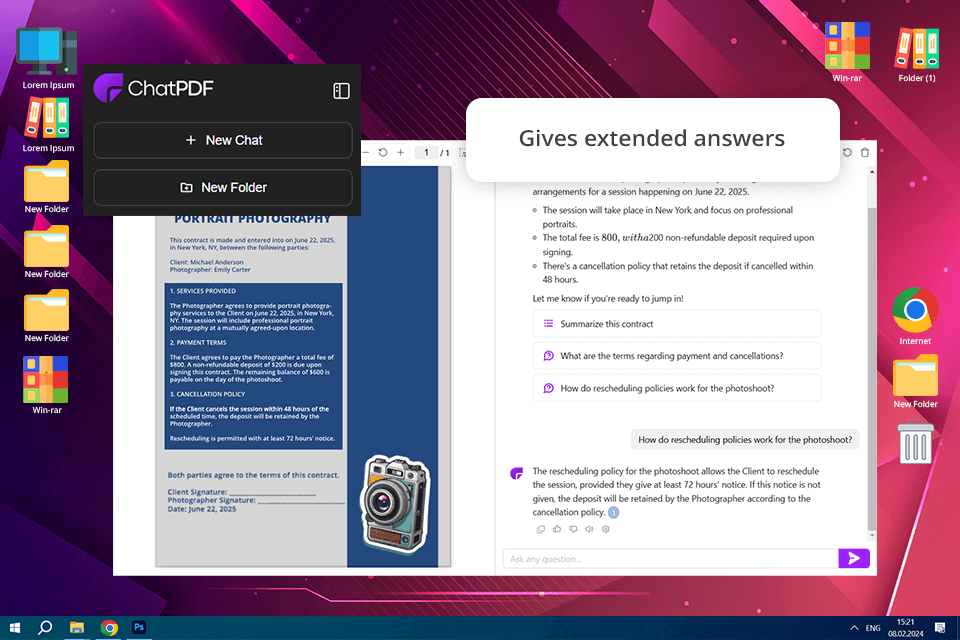Click the 'Ask any question...' input field
The height and width of the screenshot is (640, 960).
[x=670, y=559]
